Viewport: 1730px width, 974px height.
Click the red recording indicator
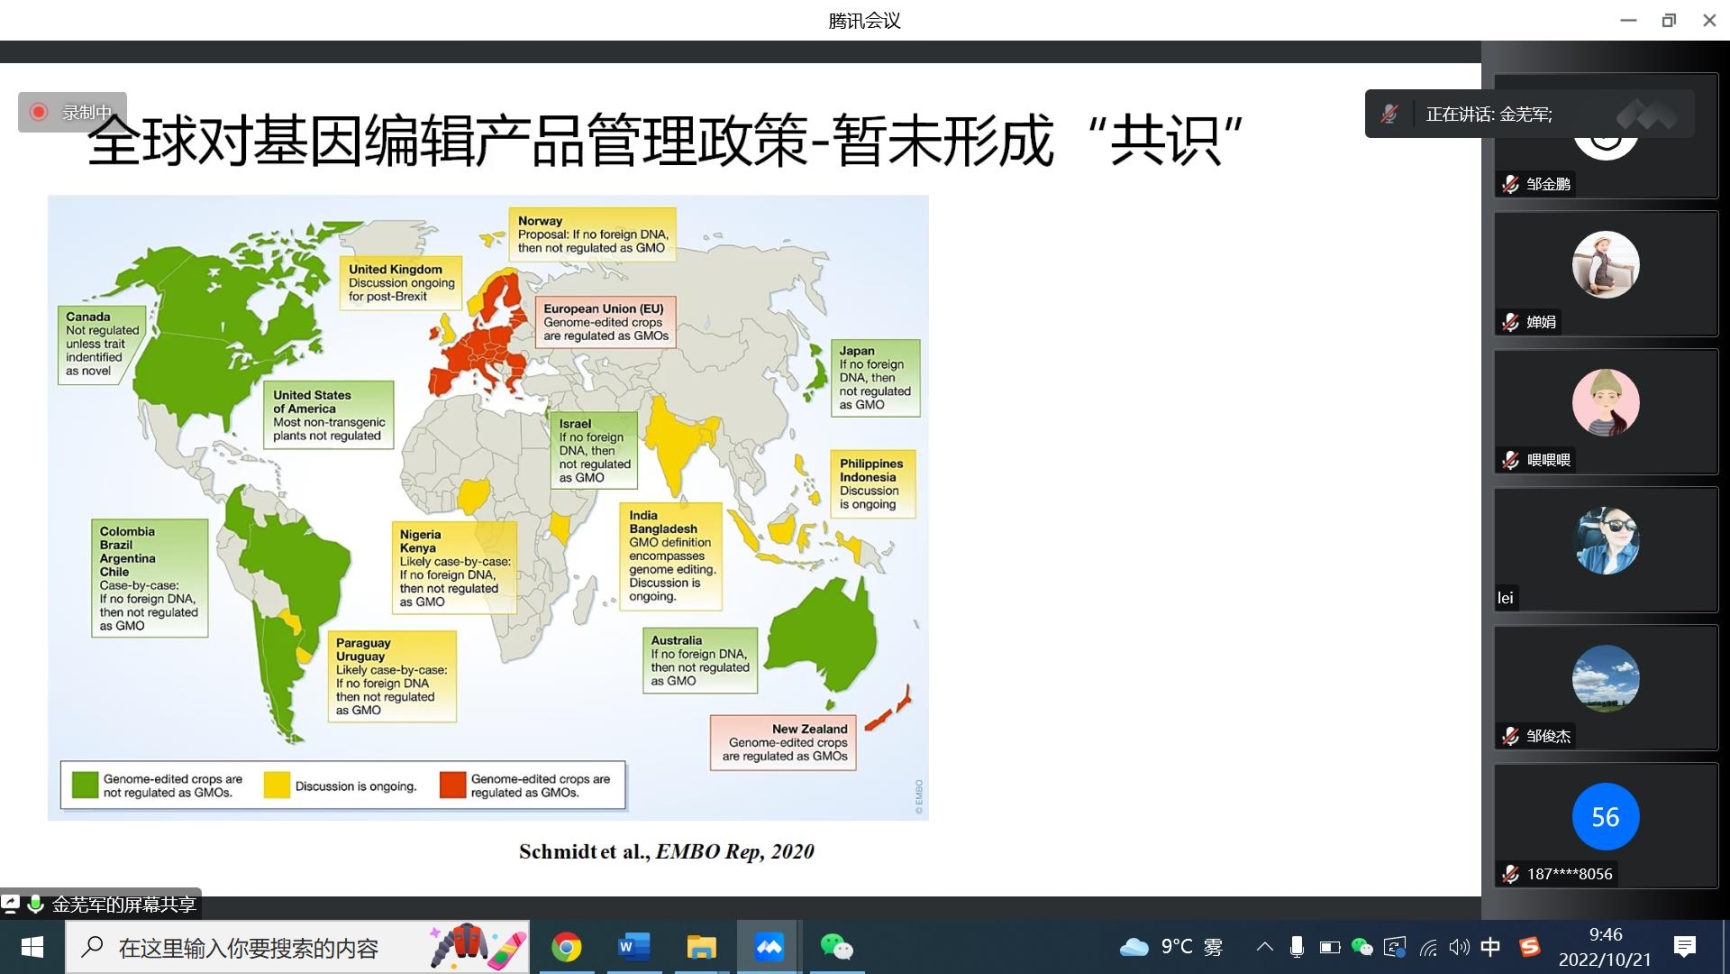tap(39, 112)
